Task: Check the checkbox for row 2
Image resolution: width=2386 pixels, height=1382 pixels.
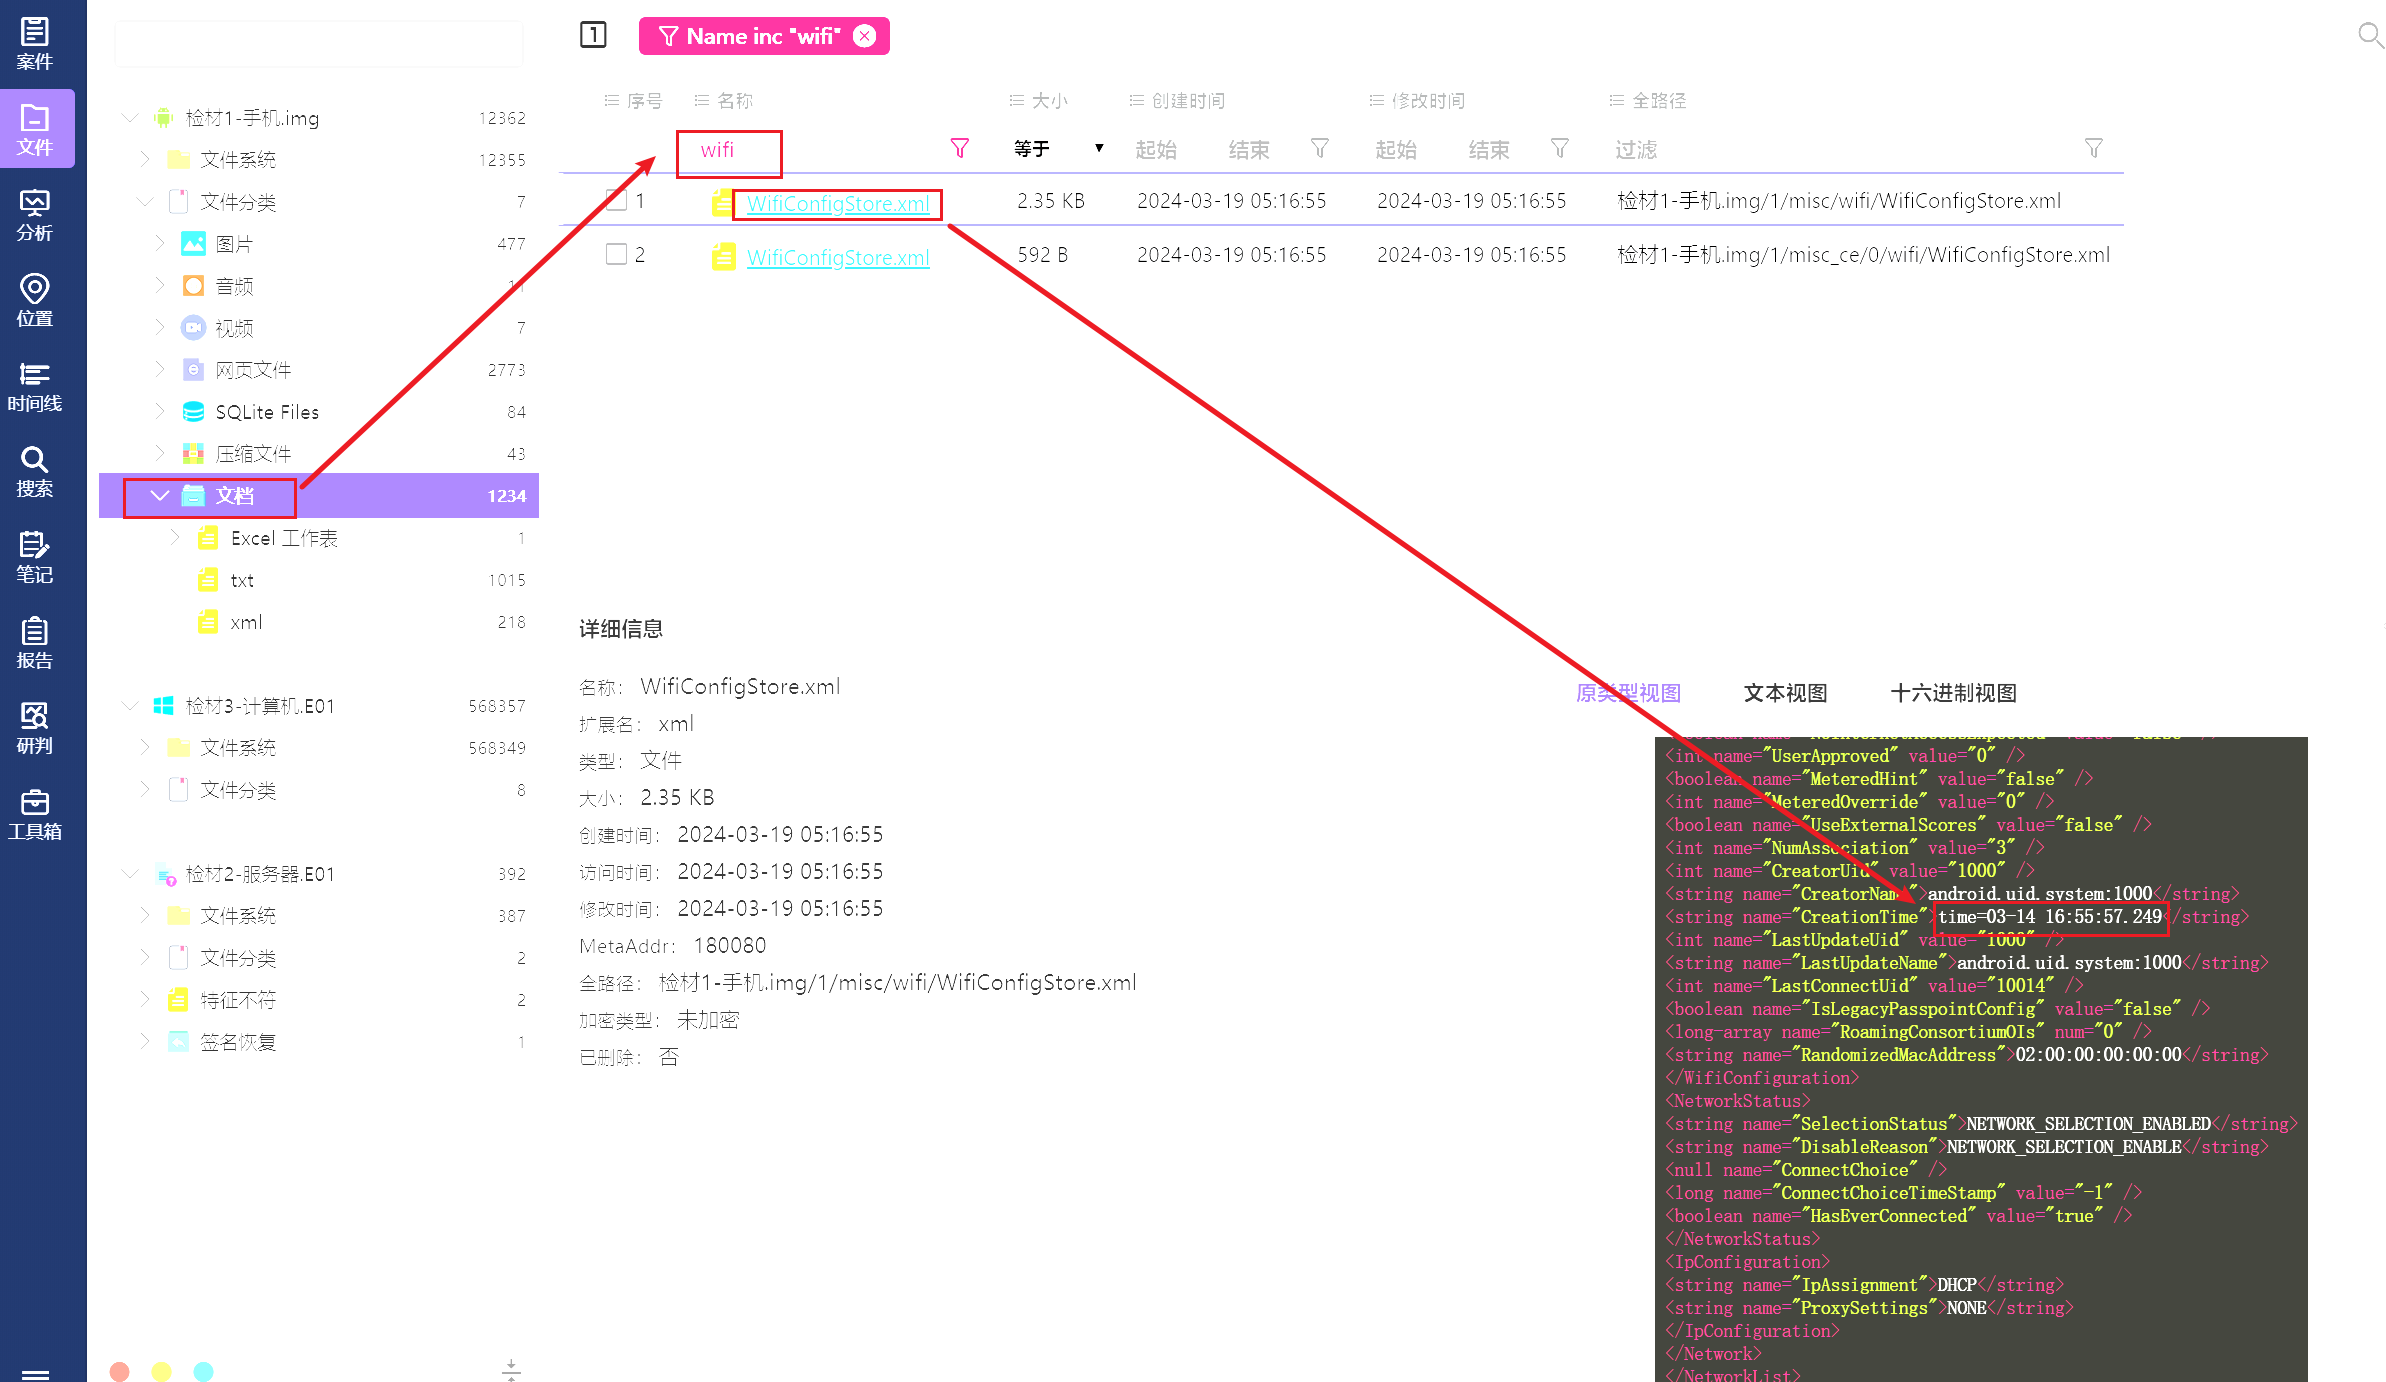Action: pos(616,255)
